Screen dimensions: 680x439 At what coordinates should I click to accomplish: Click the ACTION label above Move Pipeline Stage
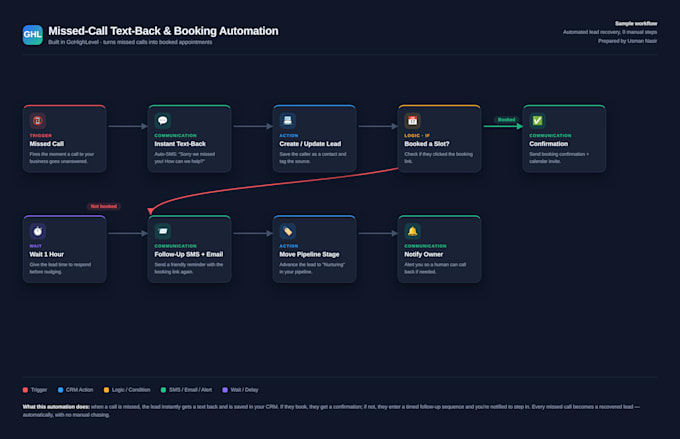[x=288, y=246]
